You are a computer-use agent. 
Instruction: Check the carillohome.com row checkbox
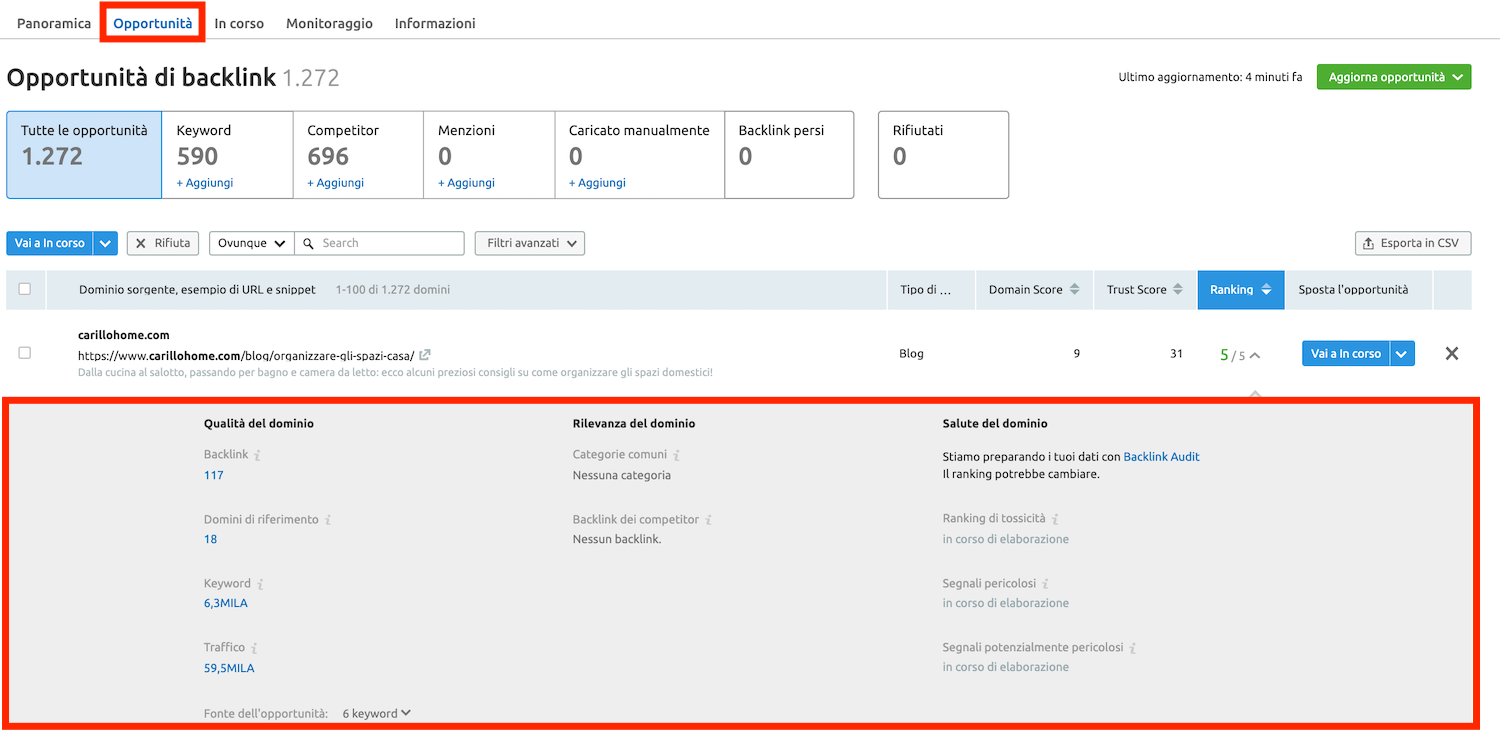coord(25,353)
